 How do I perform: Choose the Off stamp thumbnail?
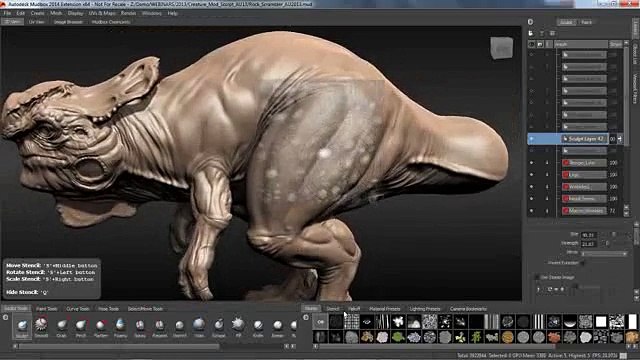pyautogui.click(x=320, y=322)
